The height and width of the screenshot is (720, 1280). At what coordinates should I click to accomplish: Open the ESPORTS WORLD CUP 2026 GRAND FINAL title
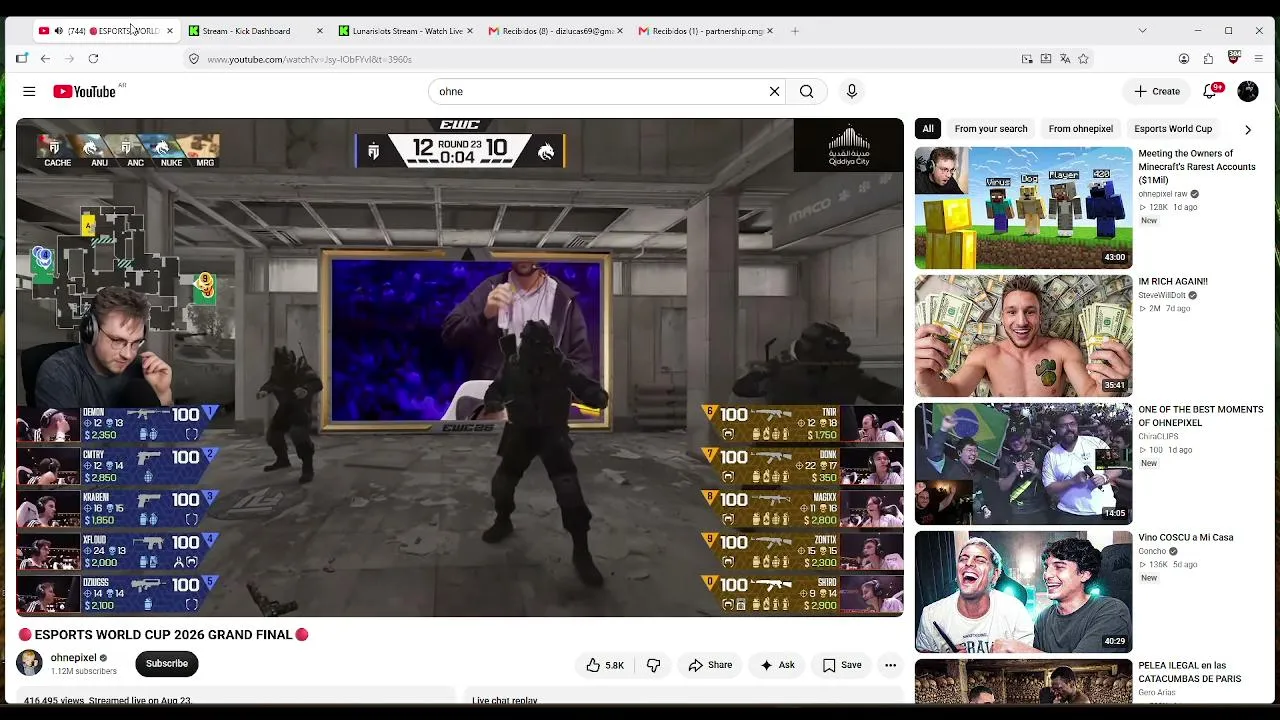coord(163,635)
